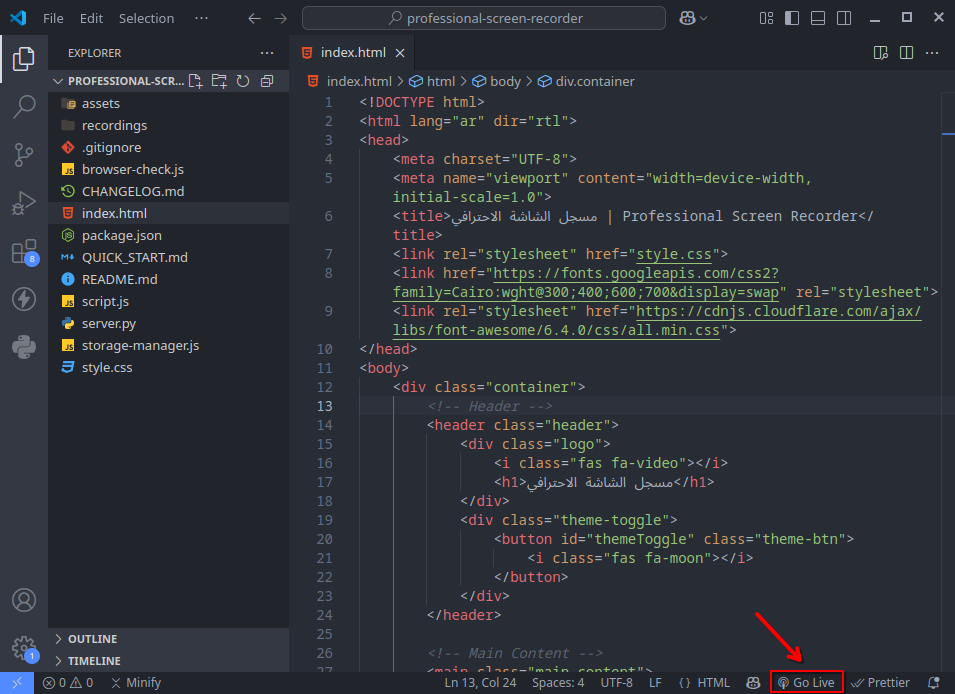Screen dimensions: 955x694
Task: Expand the assets folder
Action: (168, 104)
